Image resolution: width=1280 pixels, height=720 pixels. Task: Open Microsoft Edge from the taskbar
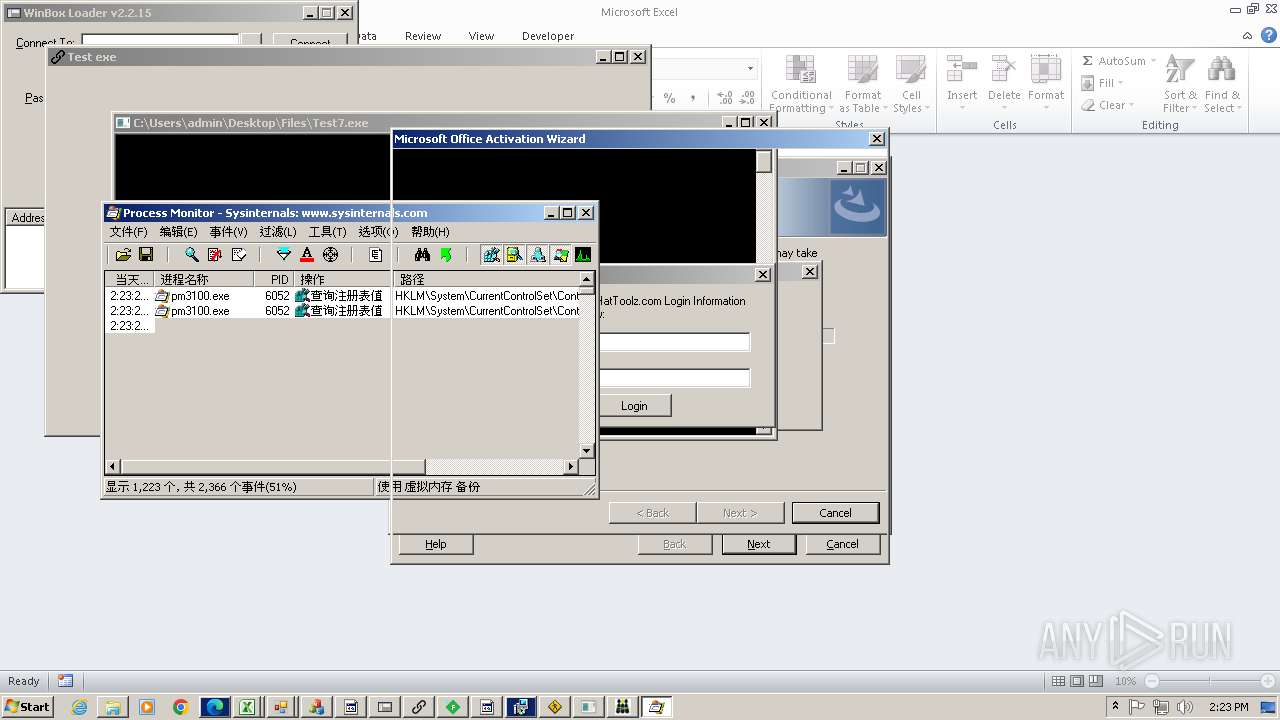pos(214,707)
